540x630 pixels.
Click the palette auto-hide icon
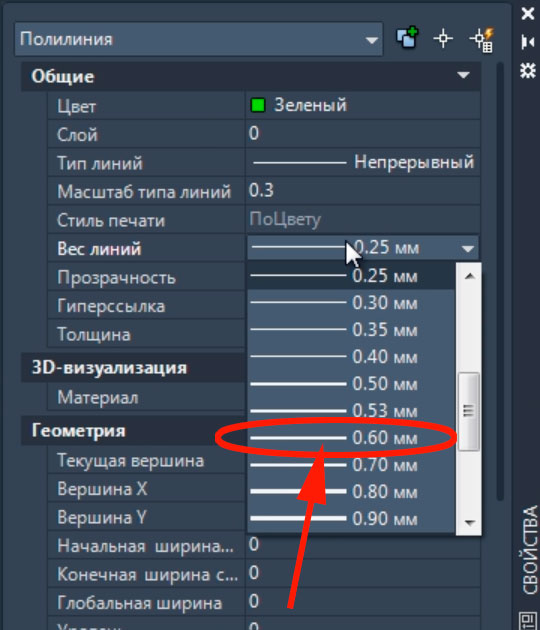pos(528,42)
